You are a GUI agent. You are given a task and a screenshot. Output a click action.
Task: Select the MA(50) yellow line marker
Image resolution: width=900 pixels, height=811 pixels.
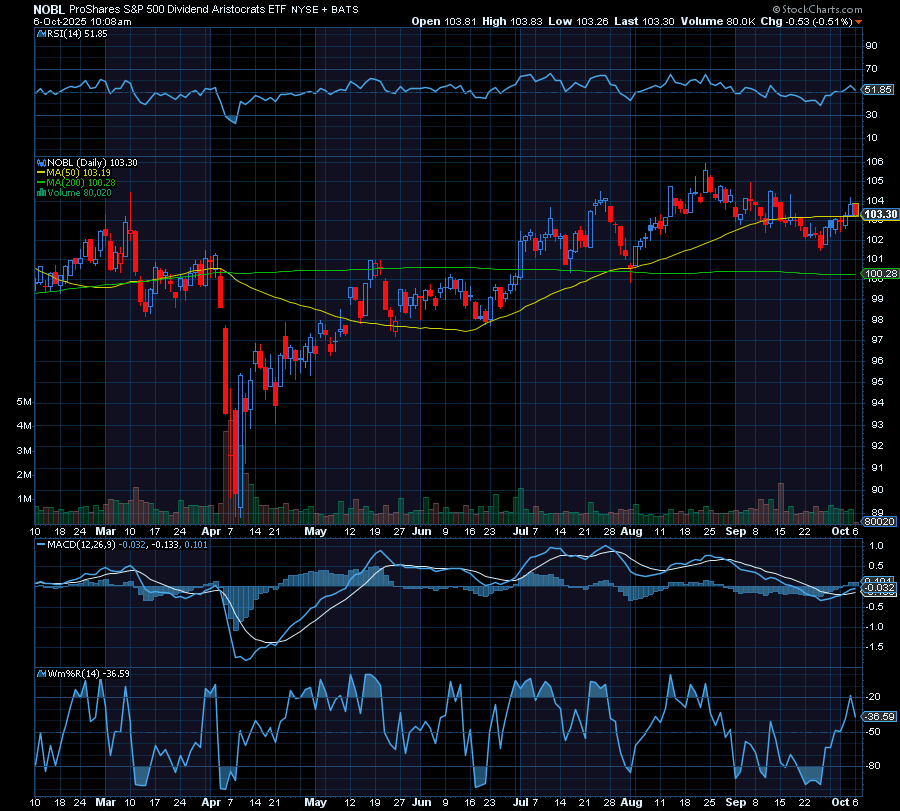tap(41, 172)
